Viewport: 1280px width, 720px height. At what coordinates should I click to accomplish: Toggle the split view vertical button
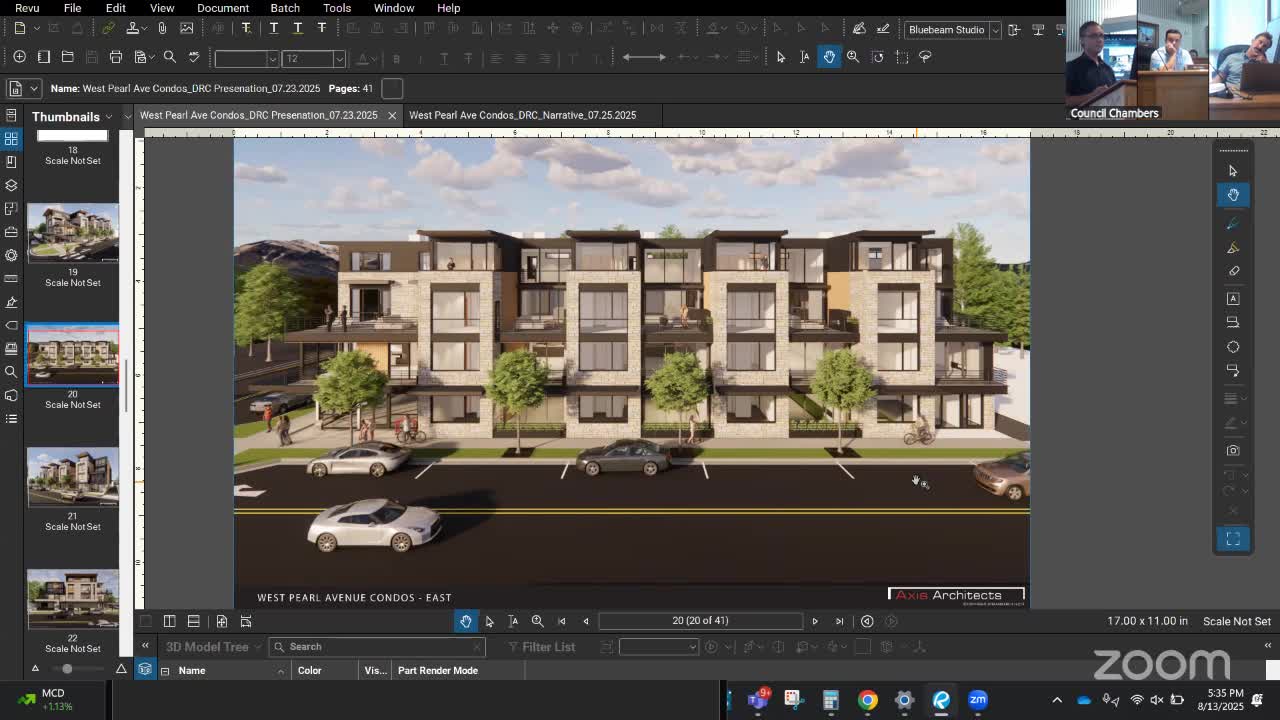coord(170,622)
